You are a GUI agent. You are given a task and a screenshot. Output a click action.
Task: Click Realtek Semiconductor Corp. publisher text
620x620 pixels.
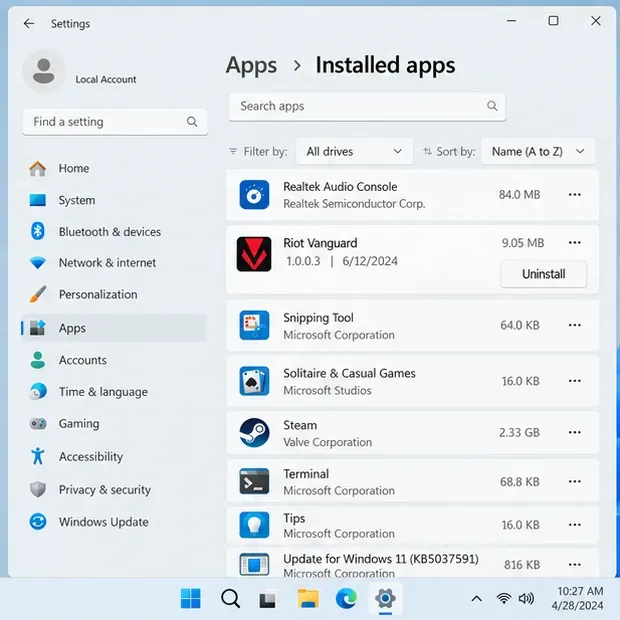coord(354,204)
